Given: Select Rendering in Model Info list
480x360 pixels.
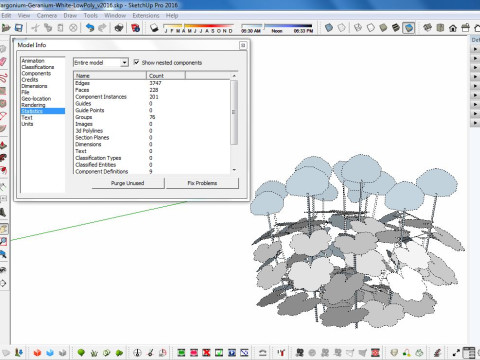Looking at the screenshot, I should [x=33, y=105].
